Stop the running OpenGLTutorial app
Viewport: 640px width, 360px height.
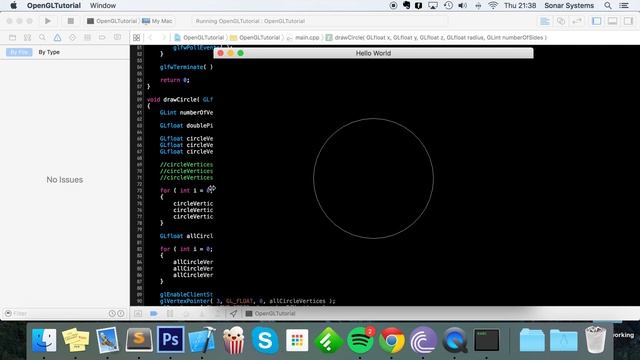71,21
